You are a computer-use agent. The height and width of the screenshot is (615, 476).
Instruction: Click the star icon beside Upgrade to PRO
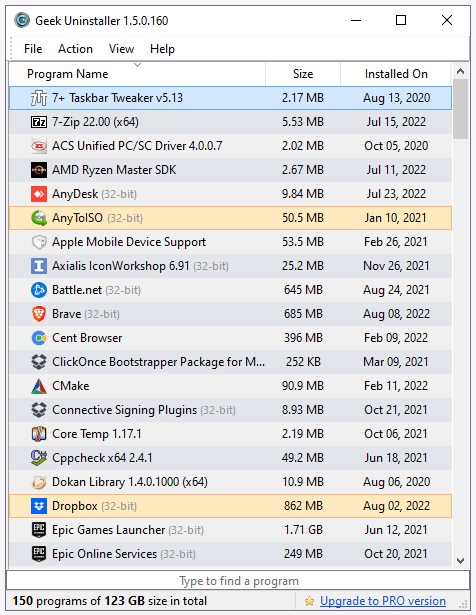309,601
